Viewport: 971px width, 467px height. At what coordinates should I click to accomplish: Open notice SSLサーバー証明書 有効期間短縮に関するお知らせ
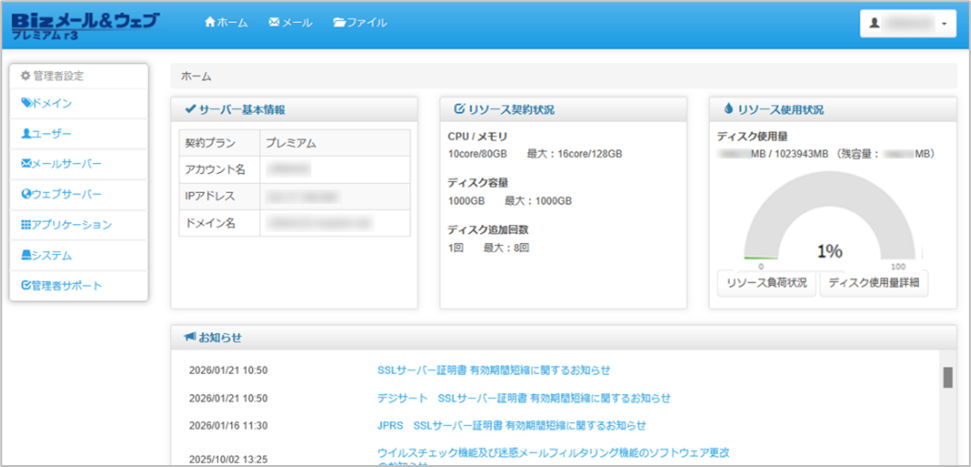point(494,370)
